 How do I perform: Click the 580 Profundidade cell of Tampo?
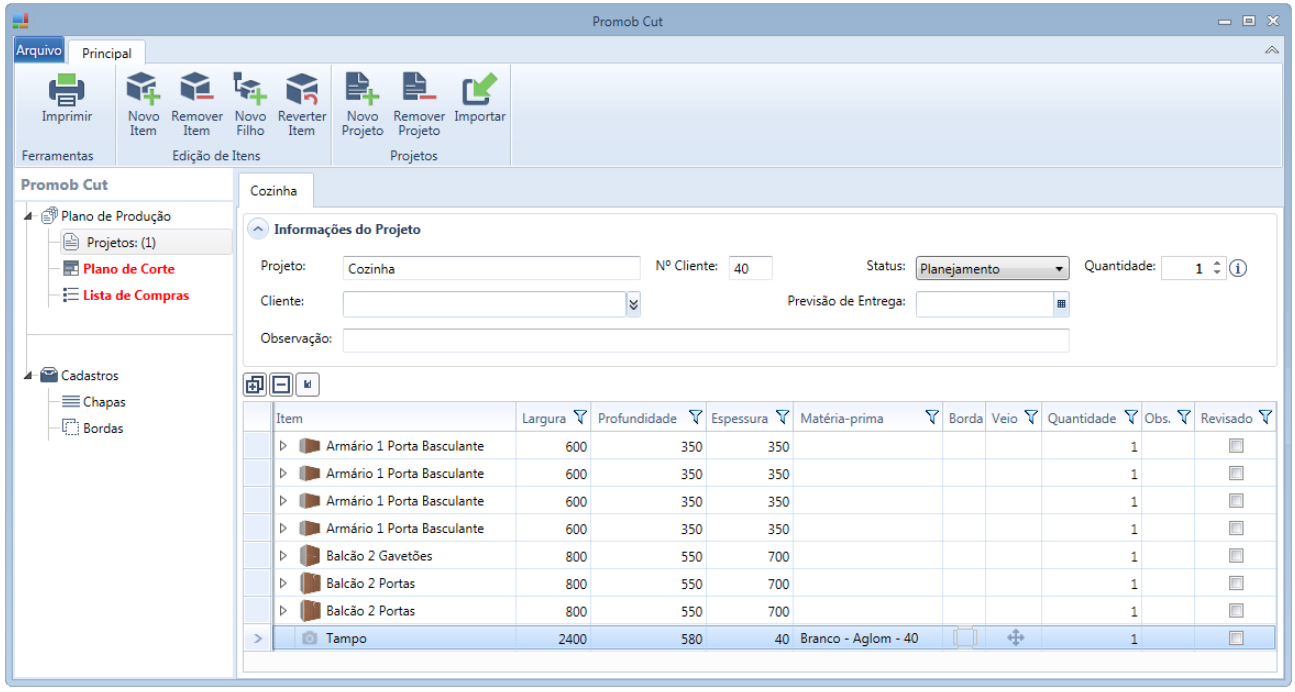click(x=649, y=638)
